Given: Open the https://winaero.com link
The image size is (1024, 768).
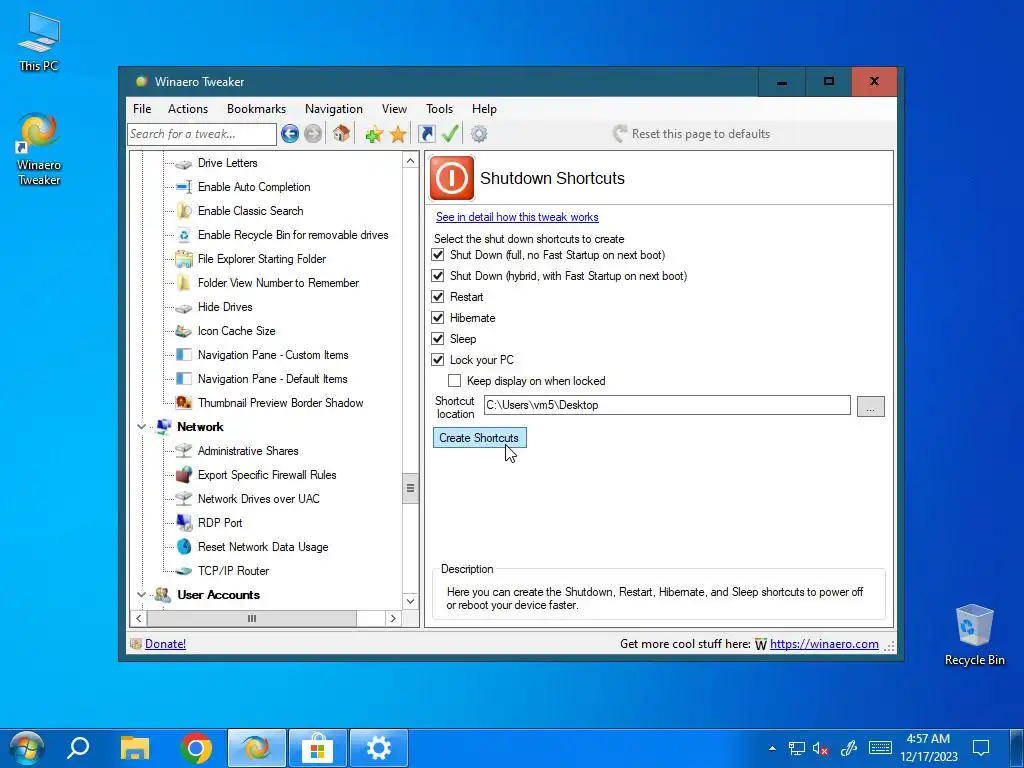Looking at the screenshot, I should click(x=824, y=644).
